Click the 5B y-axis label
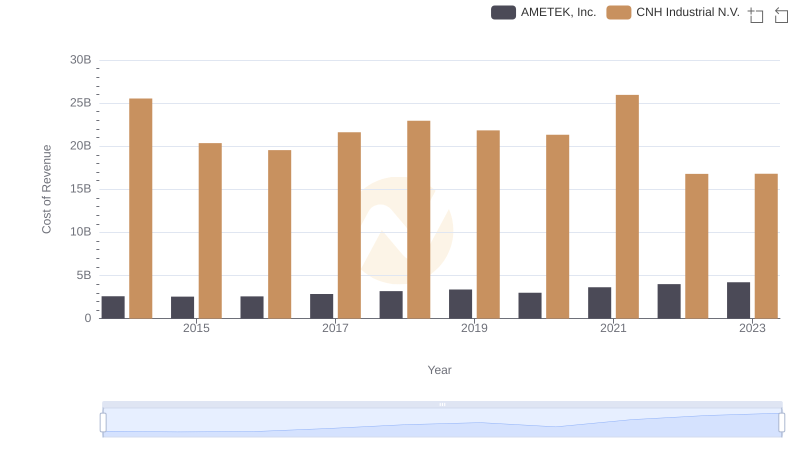The image size is (800, 461). point(84,275)
